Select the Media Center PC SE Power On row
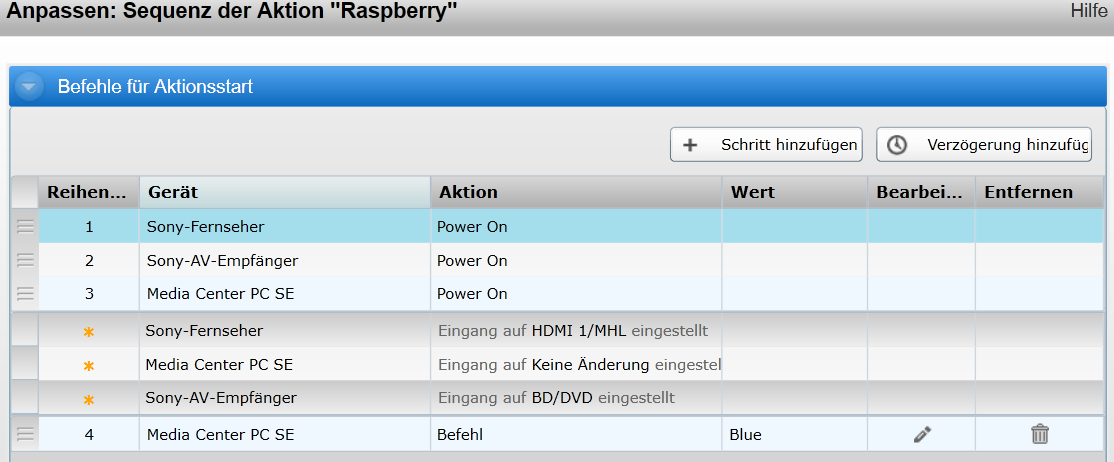The height and width of the screenshot is (462, 1114). coord(558,293)
